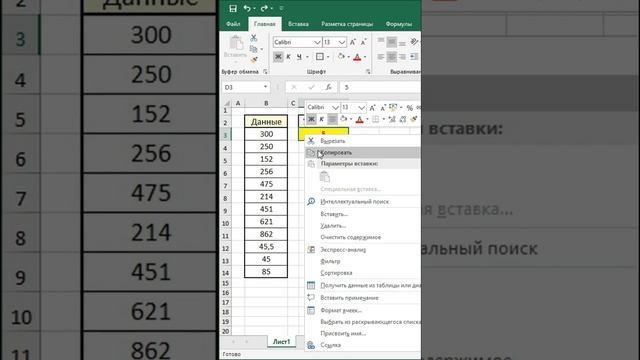This screenshot has width=640, height=360.
Task: Select the Данные header cell
Action: click(266, 122)
